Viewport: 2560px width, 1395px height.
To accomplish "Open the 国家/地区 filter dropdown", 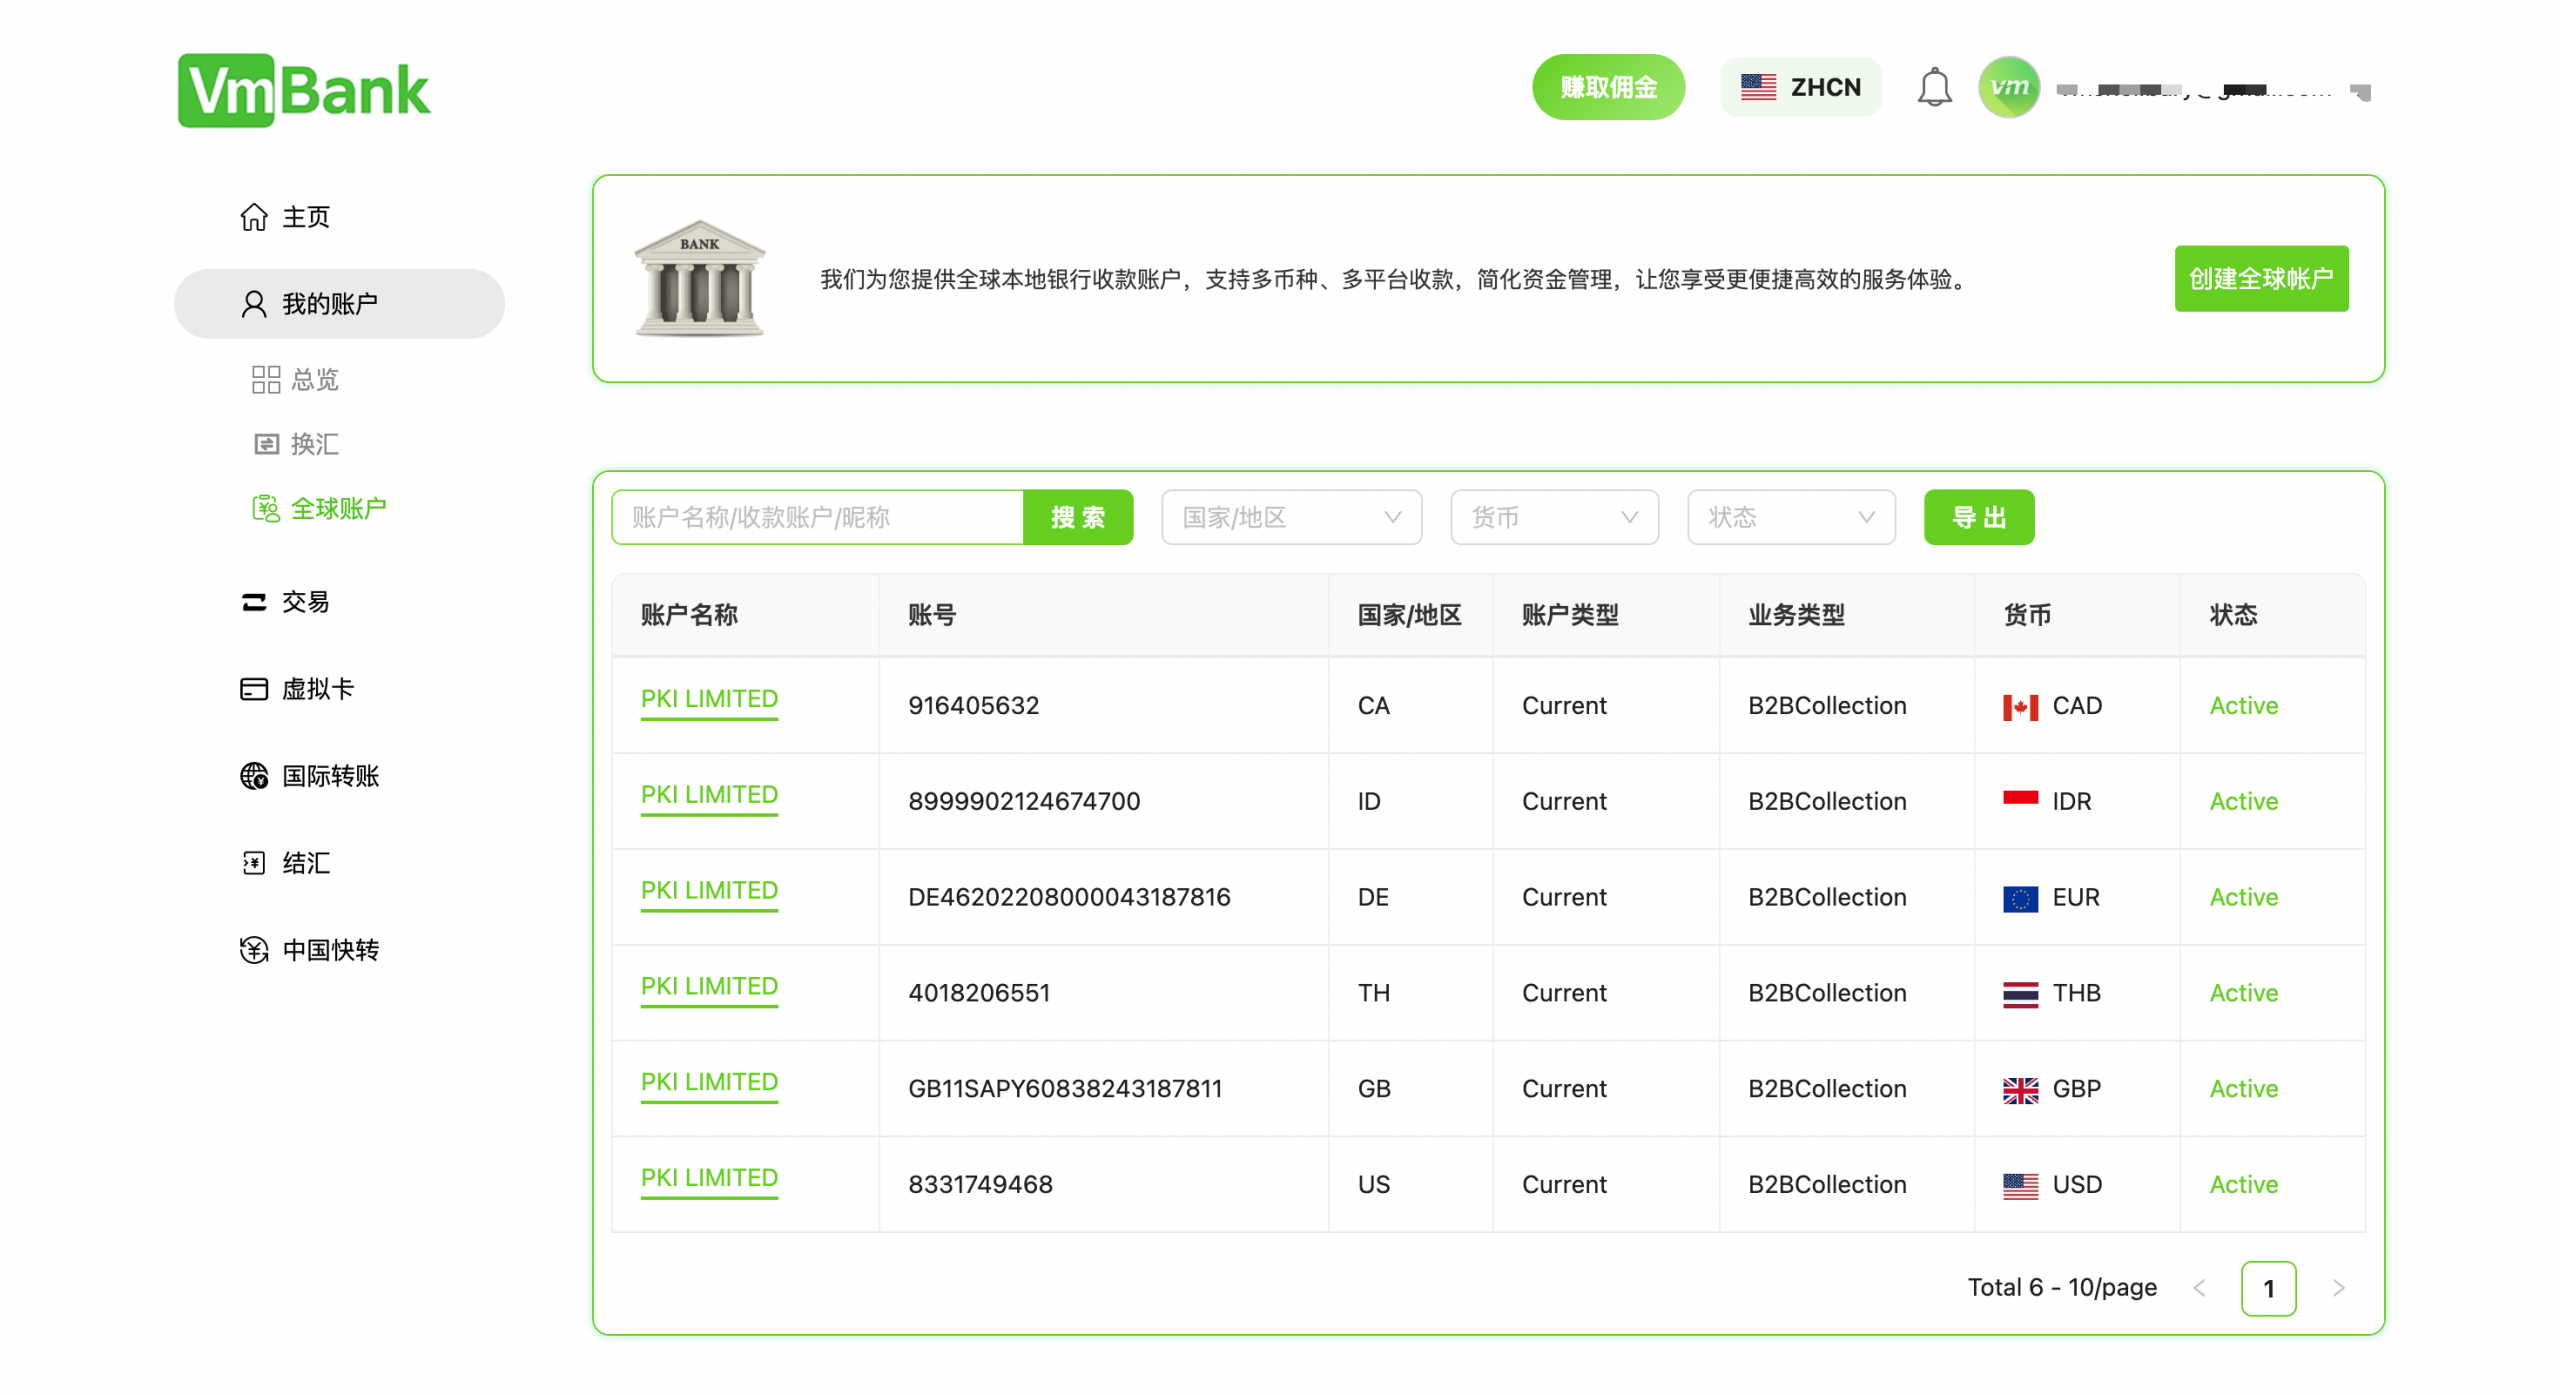I will [1291, 517].
